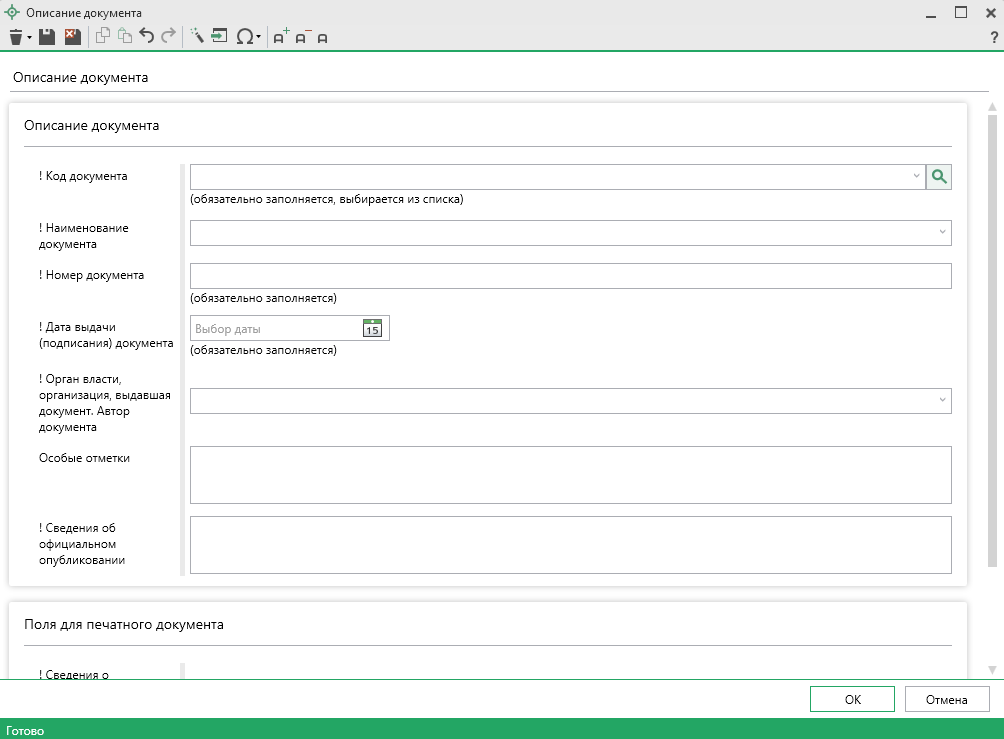Click the floppy disk save icon
This screenshot has width=1004, height=739.
[46, 37]
